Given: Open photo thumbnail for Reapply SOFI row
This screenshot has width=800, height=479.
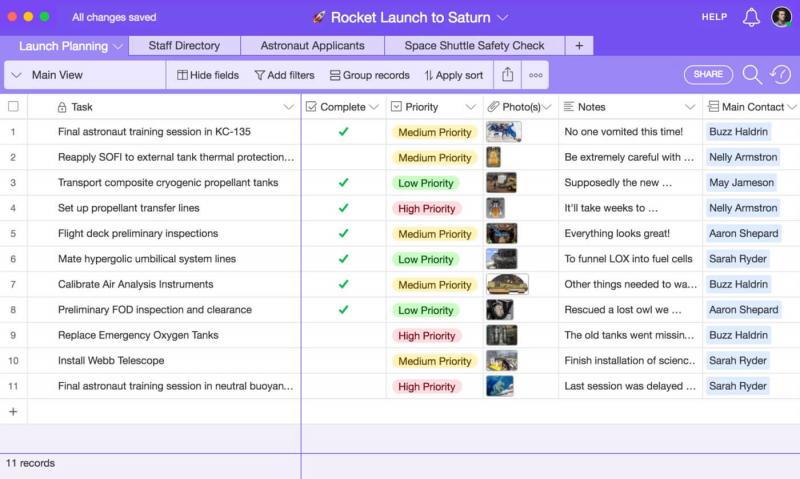Looking at the screenshot, I should (x=493, y=157).
